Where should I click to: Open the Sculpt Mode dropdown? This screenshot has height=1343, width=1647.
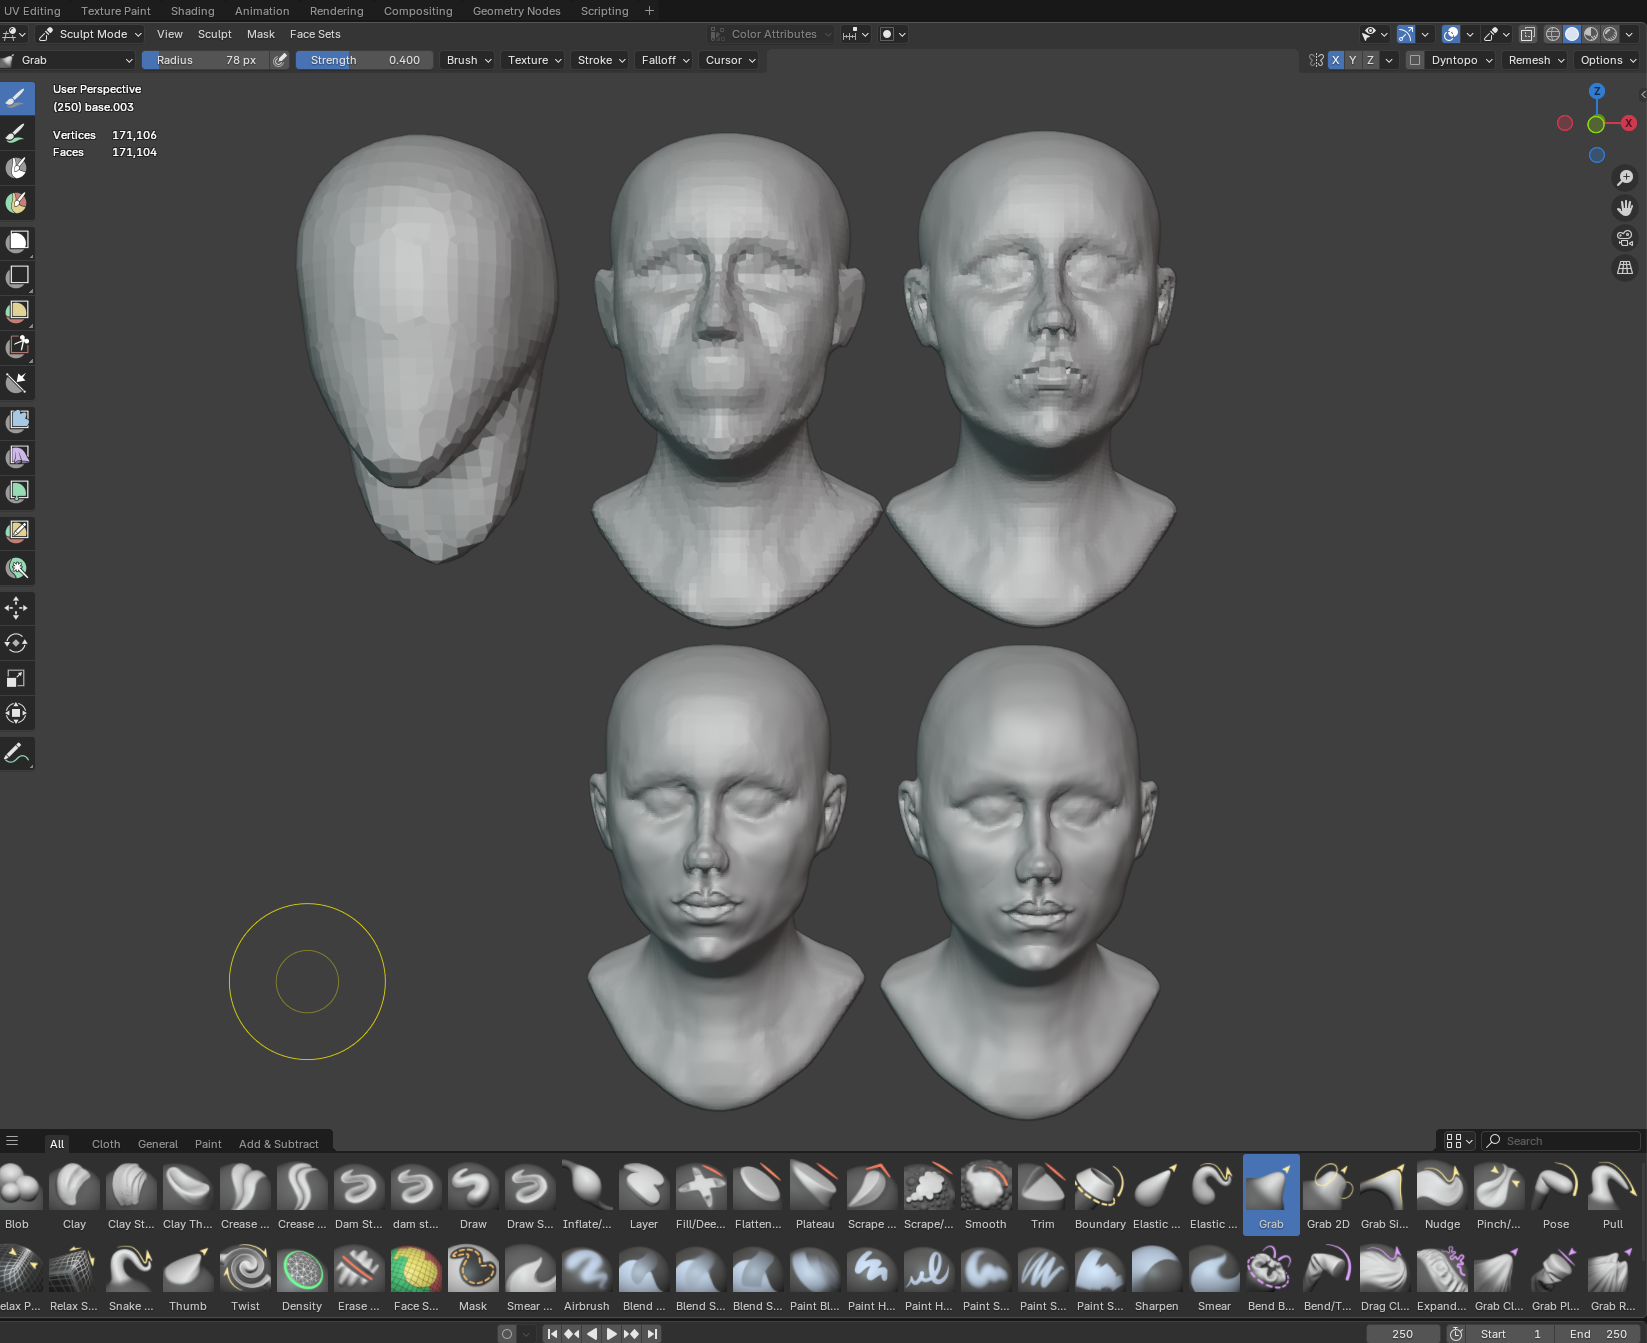click(91, 34)
